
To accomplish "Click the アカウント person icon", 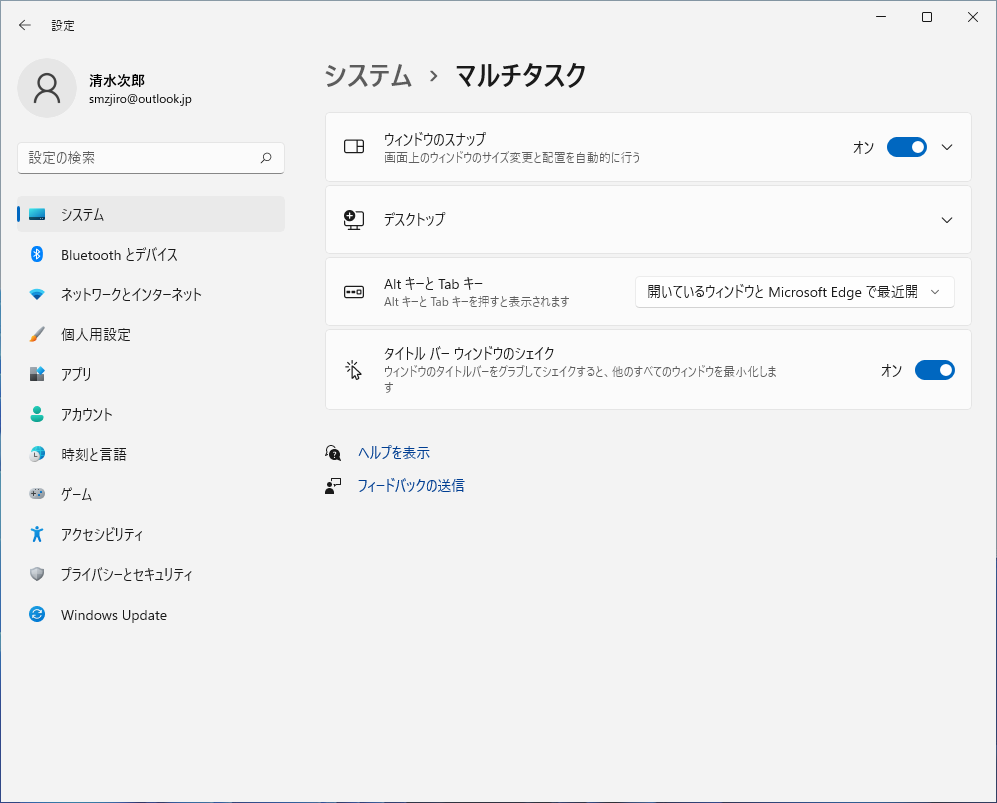I will [37, 414].
